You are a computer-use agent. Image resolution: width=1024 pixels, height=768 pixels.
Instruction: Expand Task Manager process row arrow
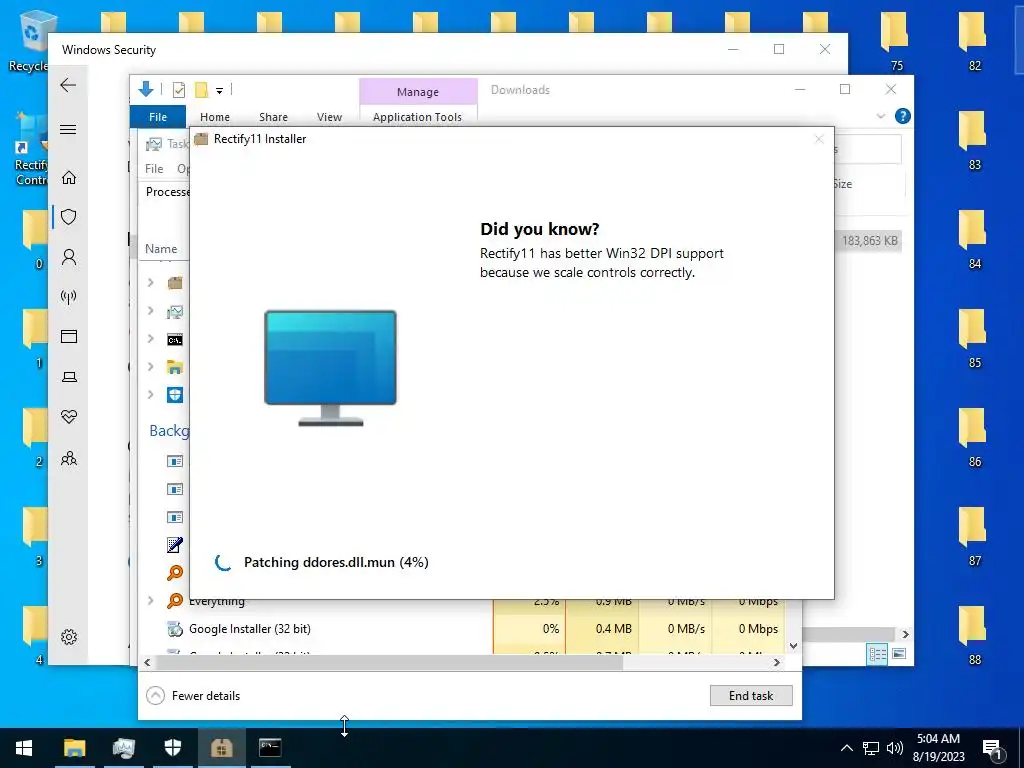pos(151,310)
